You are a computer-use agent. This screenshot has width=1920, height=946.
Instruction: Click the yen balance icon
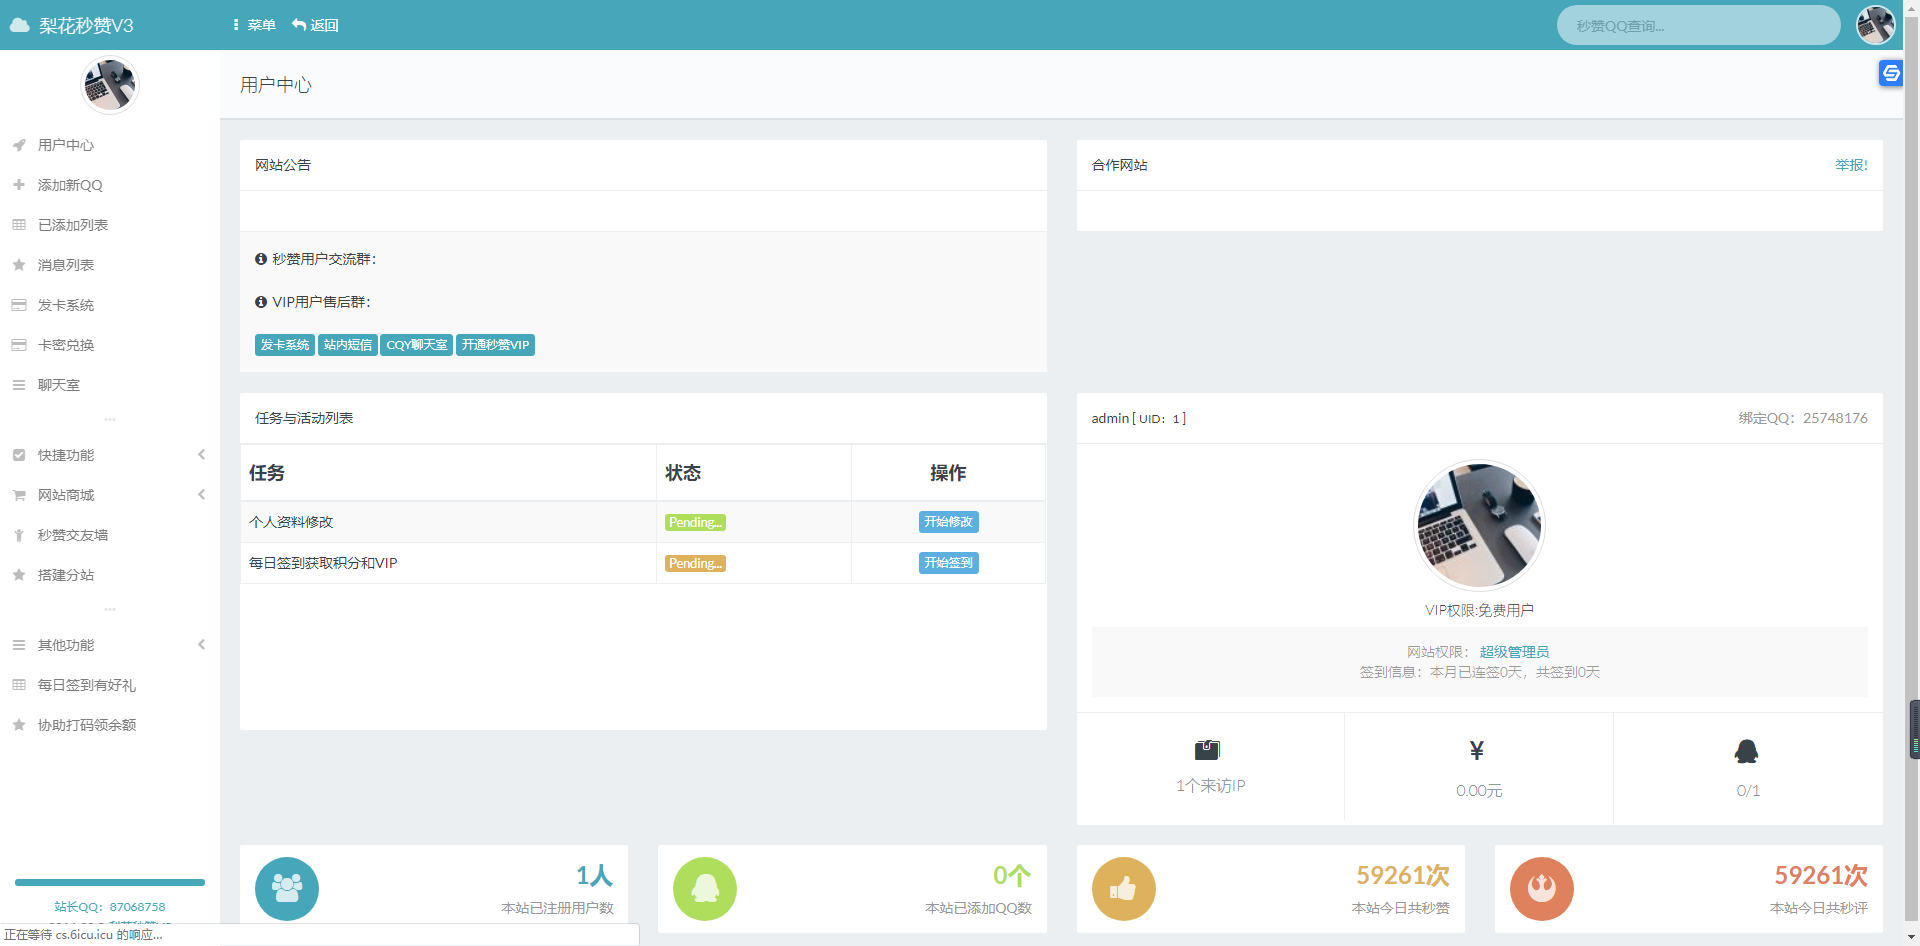[1477, 750]
